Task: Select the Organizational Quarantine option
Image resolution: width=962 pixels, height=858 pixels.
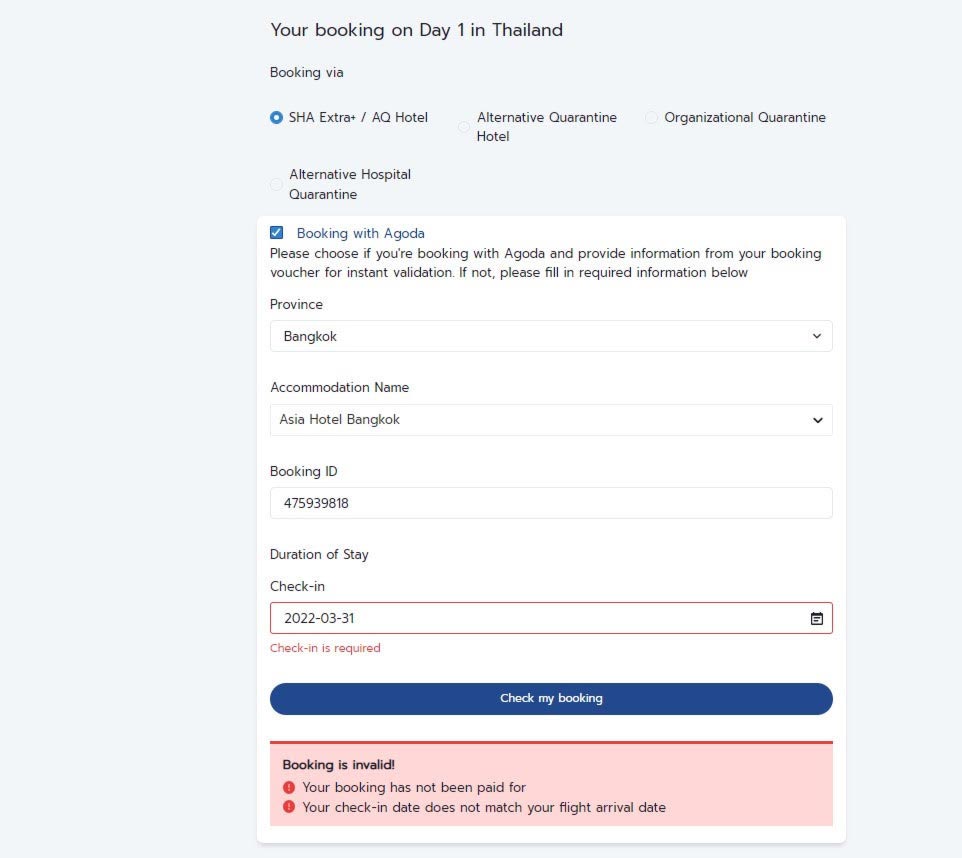Action: [x=651, y=117]
